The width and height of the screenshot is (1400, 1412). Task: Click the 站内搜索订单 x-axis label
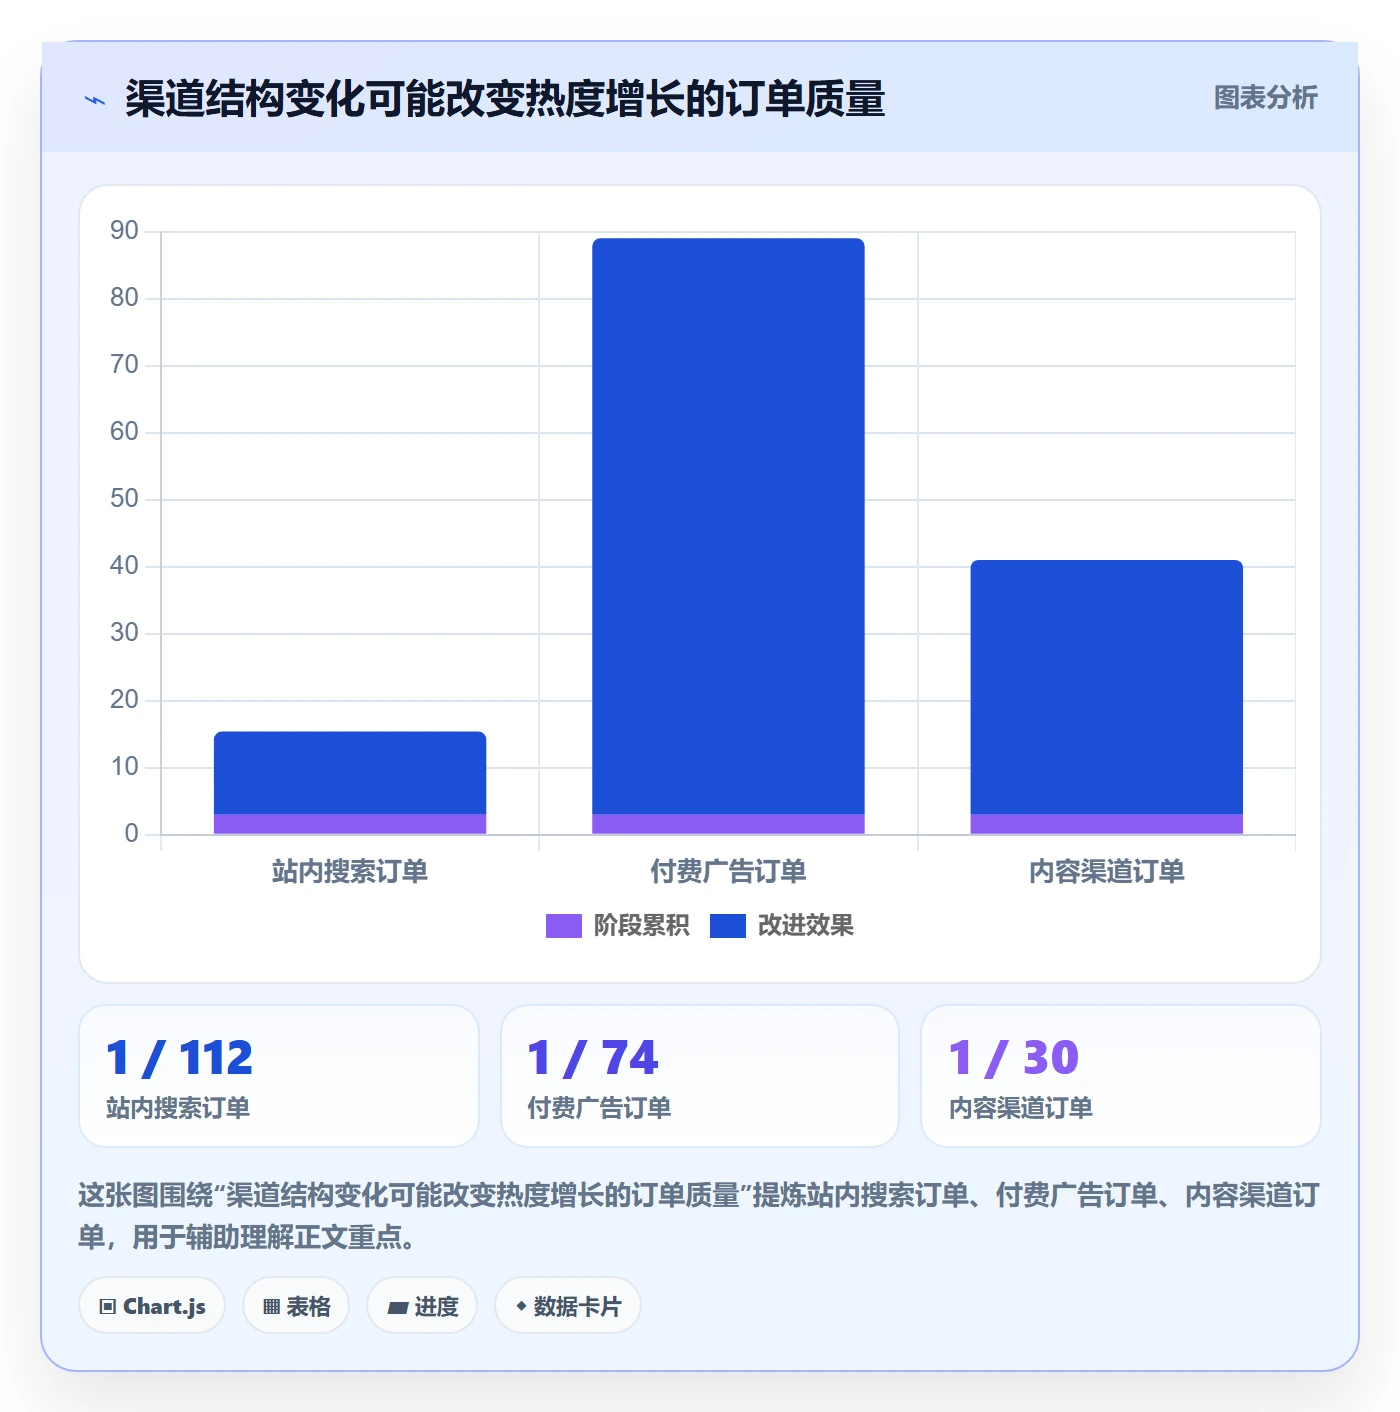tap(350, 872)
